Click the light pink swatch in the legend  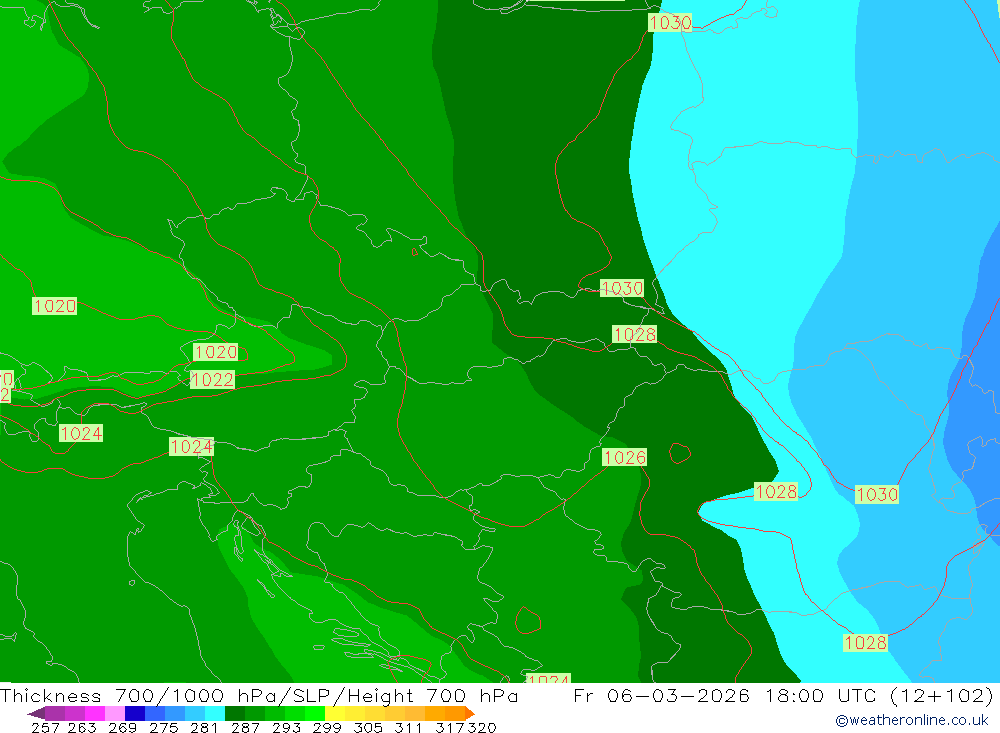point(115,713)
